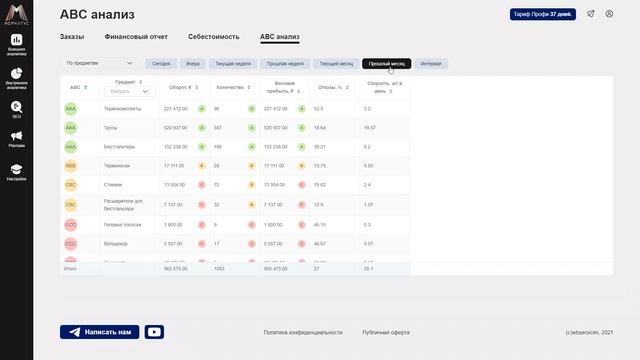Click the ABC анализ page heading

click(x=97, y=14)
